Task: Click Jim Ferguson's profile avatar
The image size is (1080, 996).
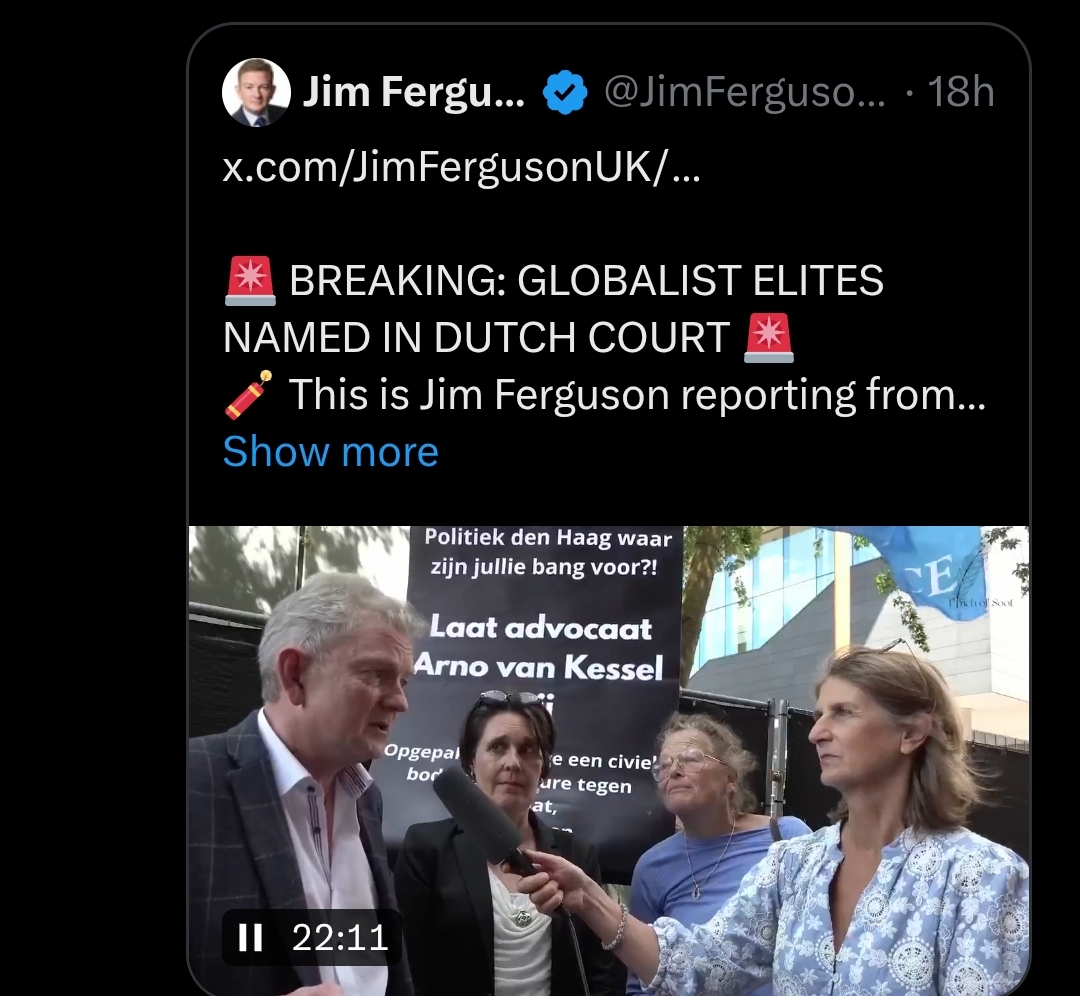Action: pos(256,92)
